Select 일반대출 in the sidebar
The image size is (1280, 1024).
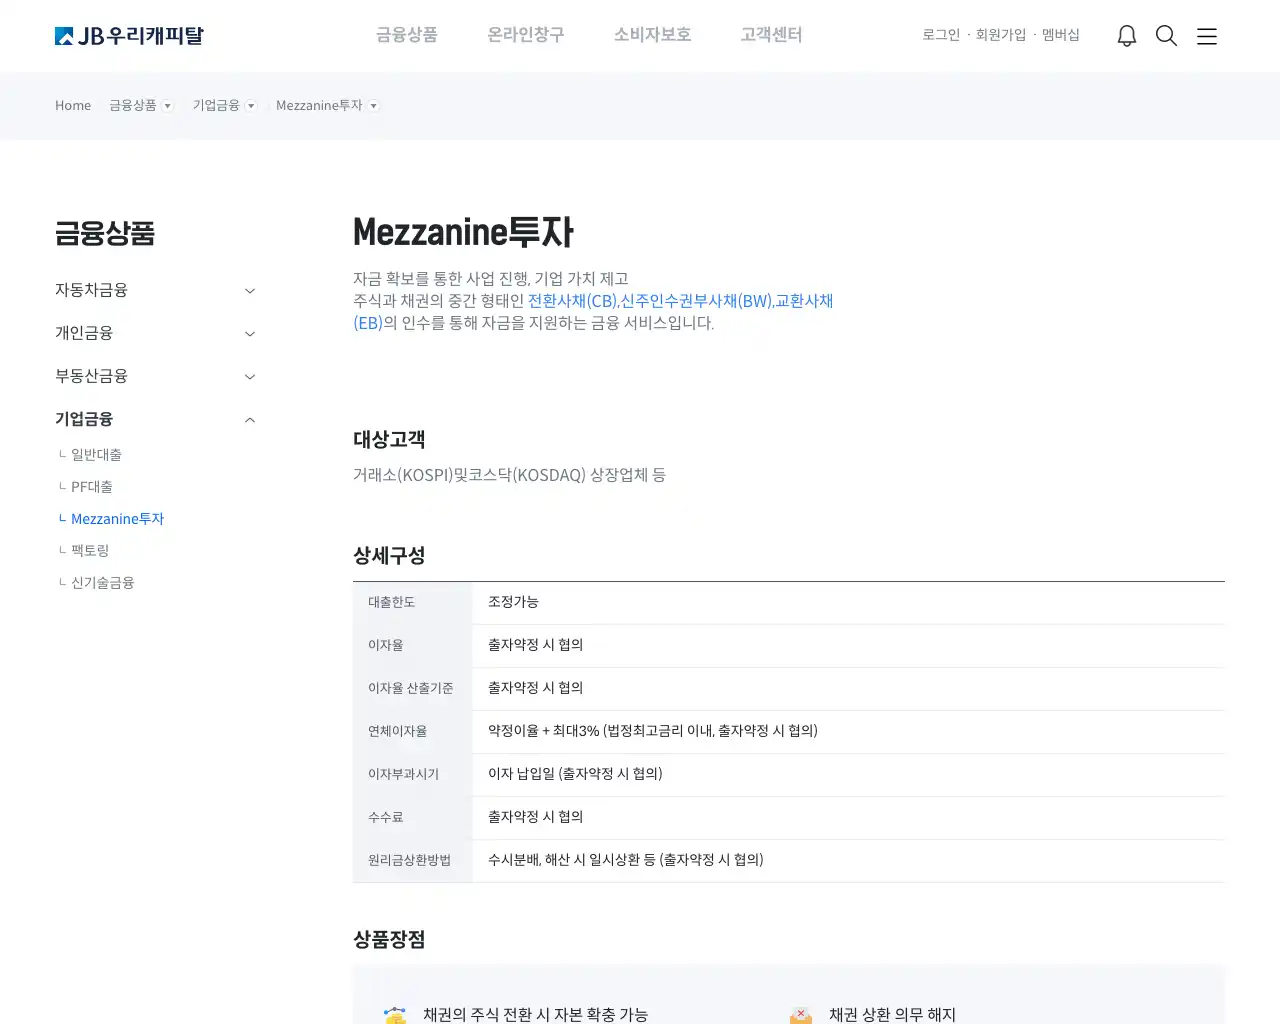coord(96,455)
